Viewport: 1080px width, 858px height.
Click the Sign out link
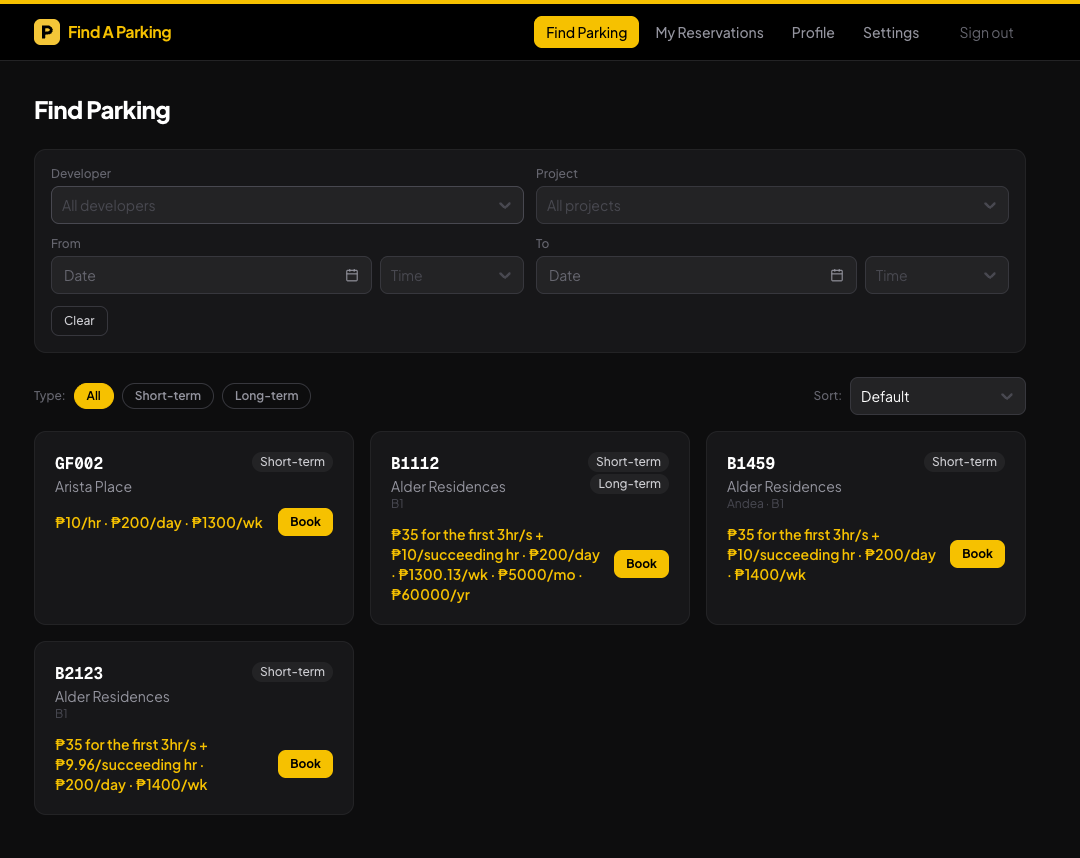986,32
